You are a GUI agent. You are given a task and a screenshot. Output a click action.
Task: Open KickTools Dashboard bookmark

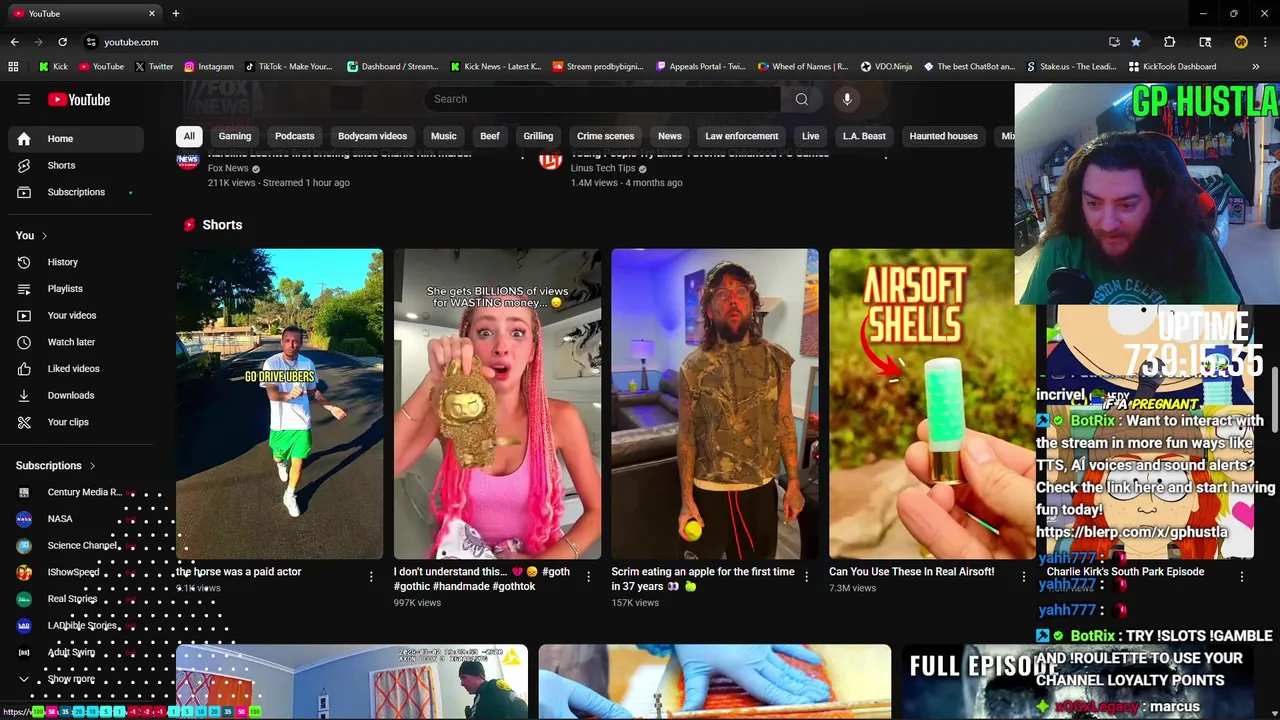[1172, 66]
